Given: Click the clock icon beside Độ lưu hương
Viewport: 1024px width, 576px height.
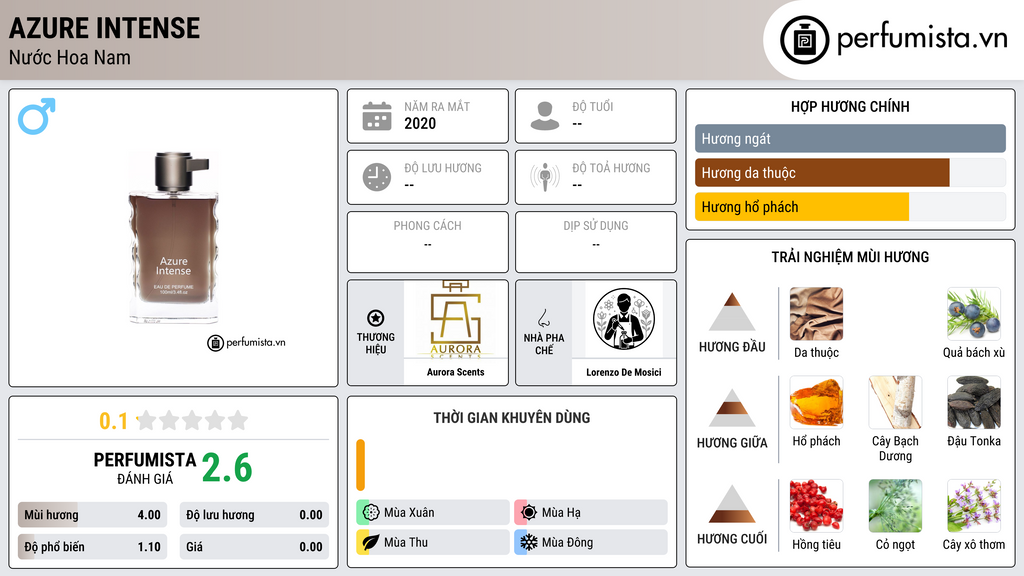Looking at the screenshot, I should tap(377, 177).
